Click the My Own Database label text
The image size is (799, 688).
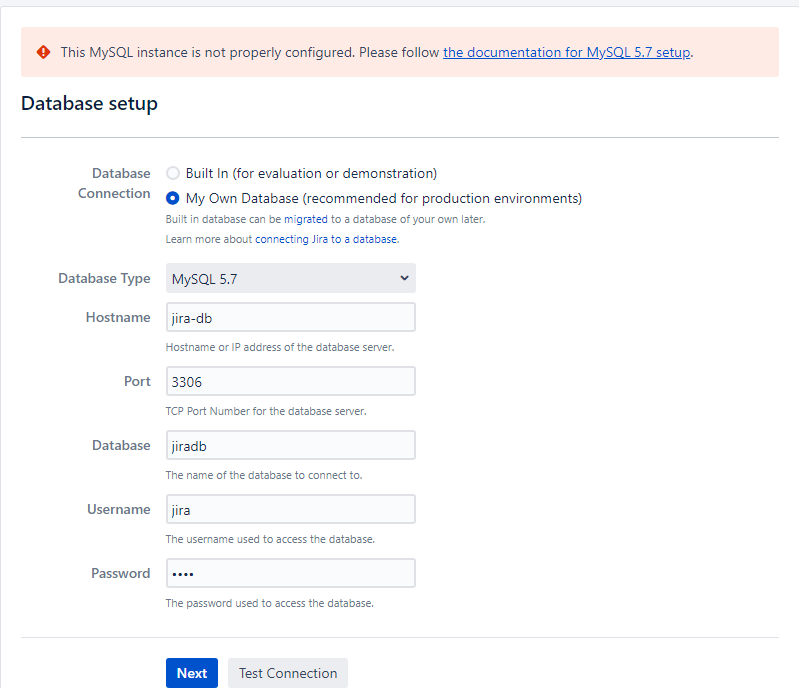pyautogui.click(x=384, y=198)
